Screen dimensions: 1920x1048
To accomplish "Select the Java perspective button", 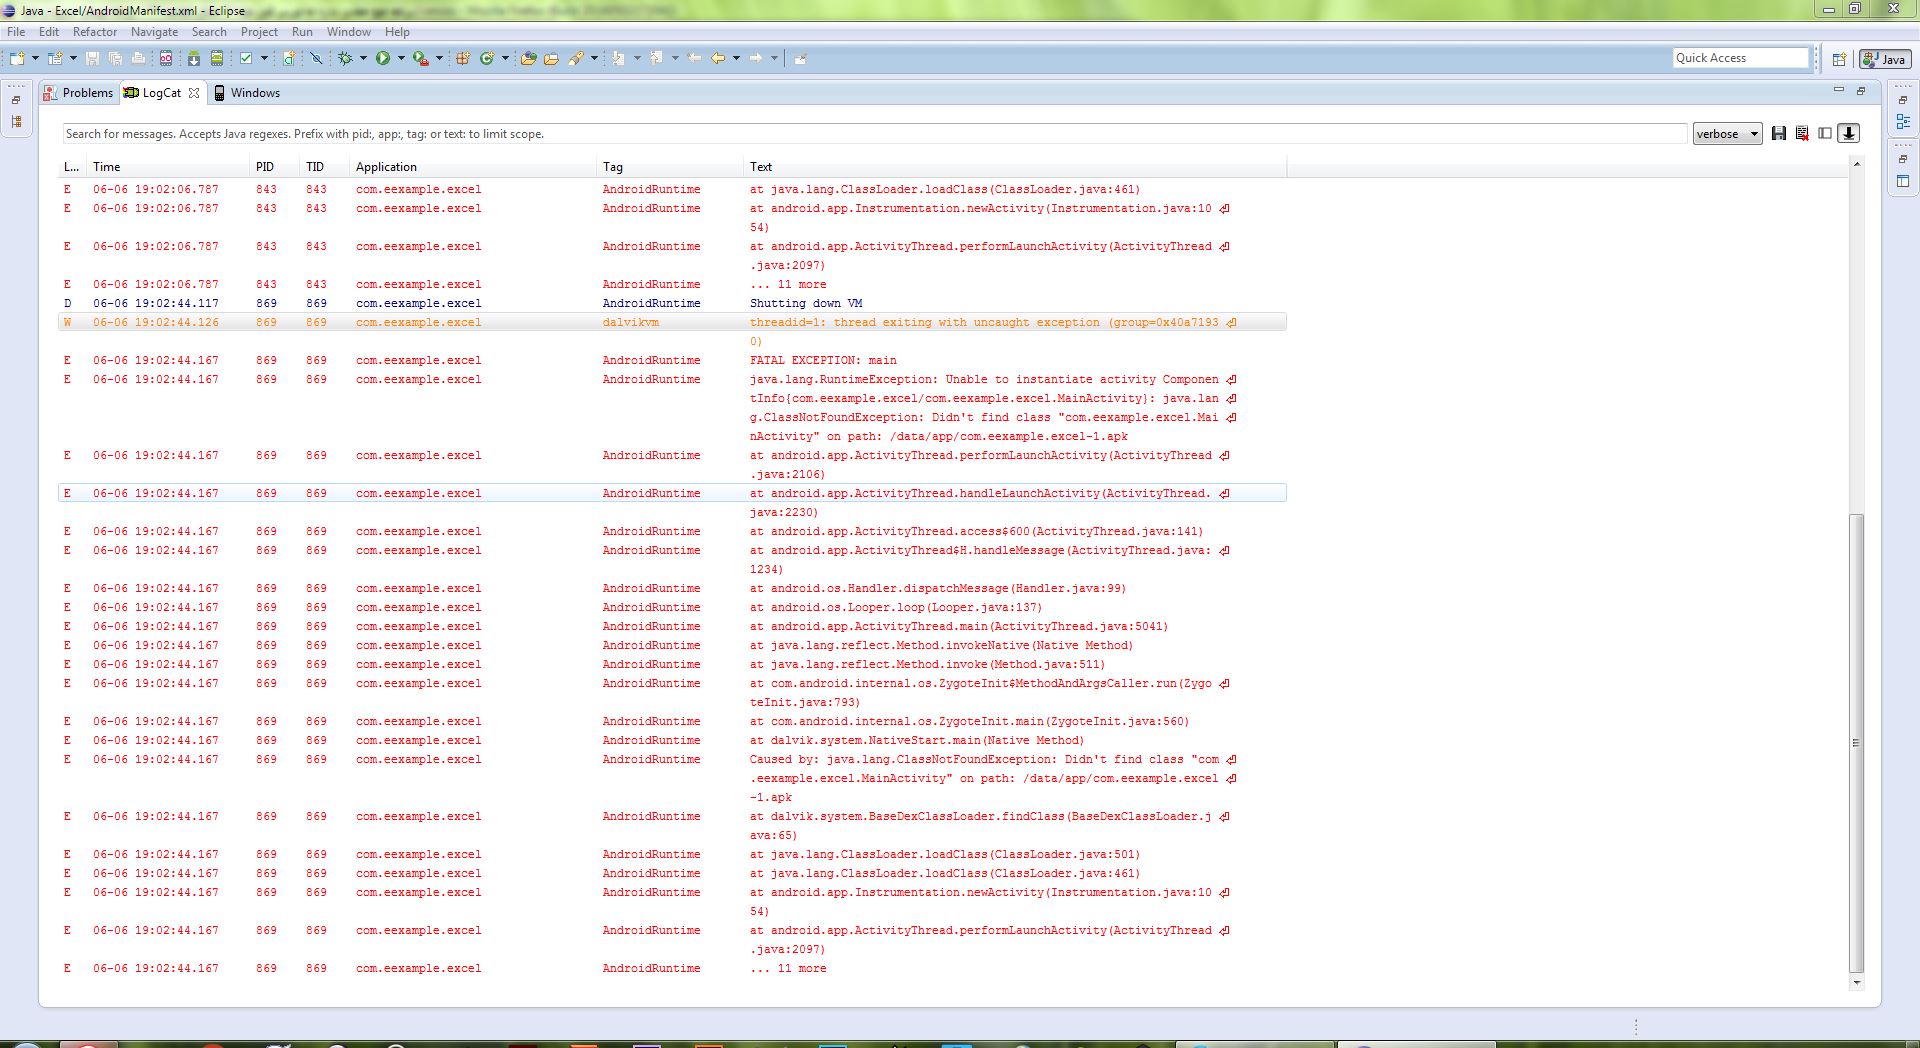I will tap(1884, 59).
